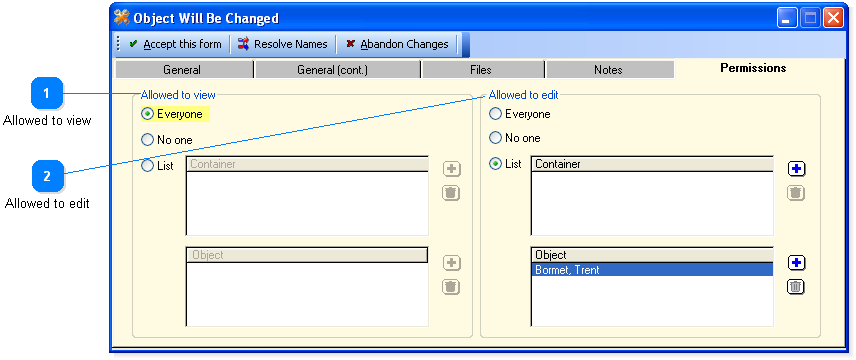The width and height of the screenshot is (856, 360).
Task: Minimize the Object Will Be Changed window
Action: click(787, 19)
